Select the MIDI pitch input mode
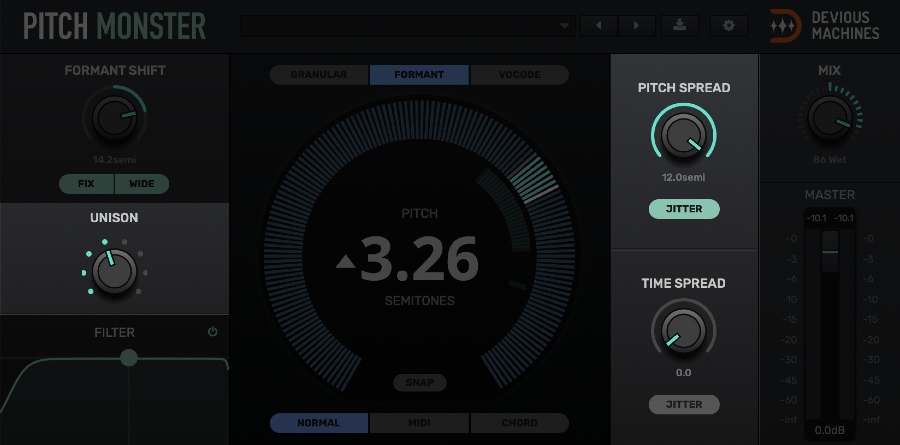Image resolution: width=900 pixels, height=445 pixels. click(x=419, y=423)
